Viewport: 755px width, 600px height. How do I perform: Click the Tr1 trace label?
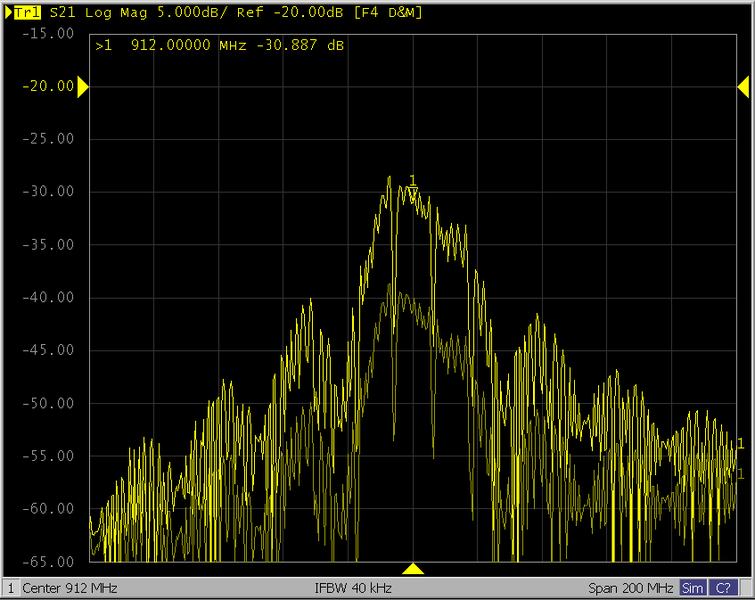click(27, 12)
